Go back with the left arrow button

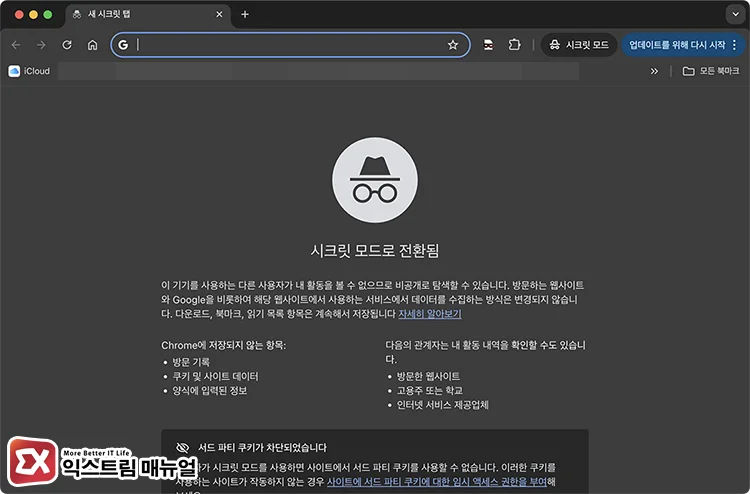pos(16,45)
